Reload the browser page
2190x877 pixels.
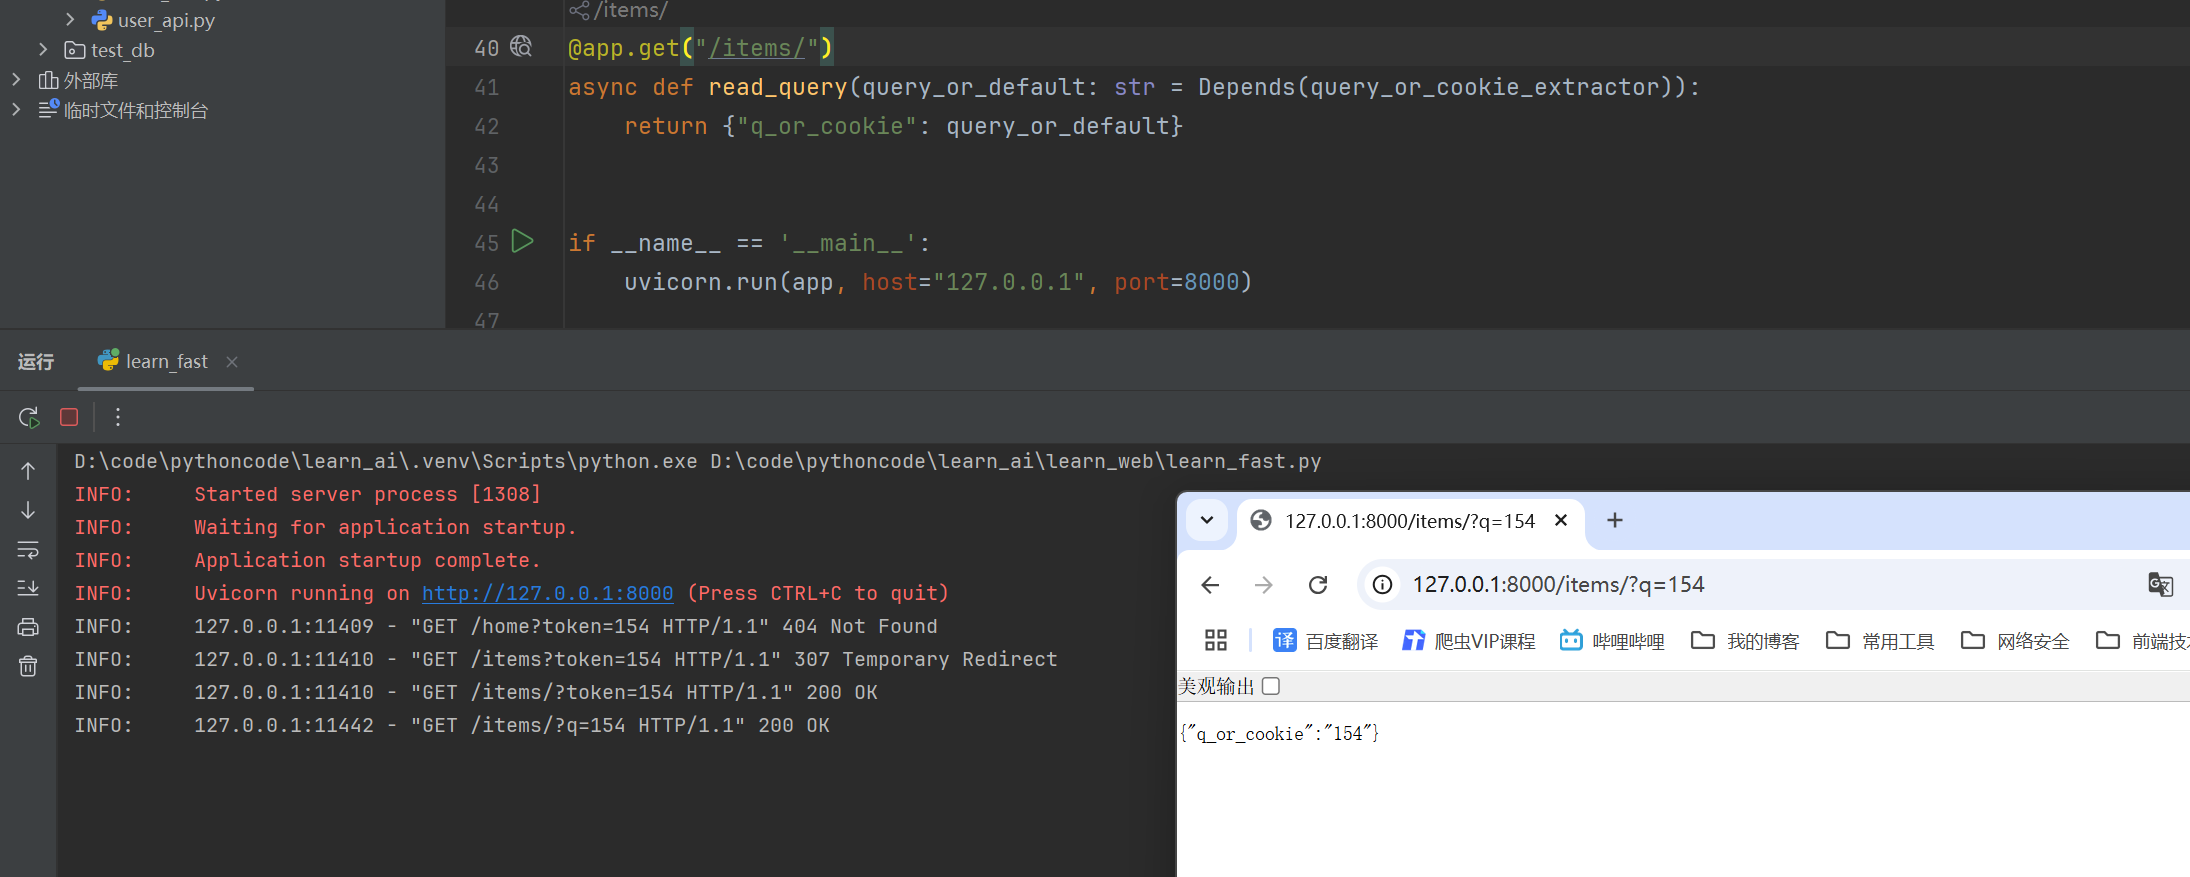1318,585
